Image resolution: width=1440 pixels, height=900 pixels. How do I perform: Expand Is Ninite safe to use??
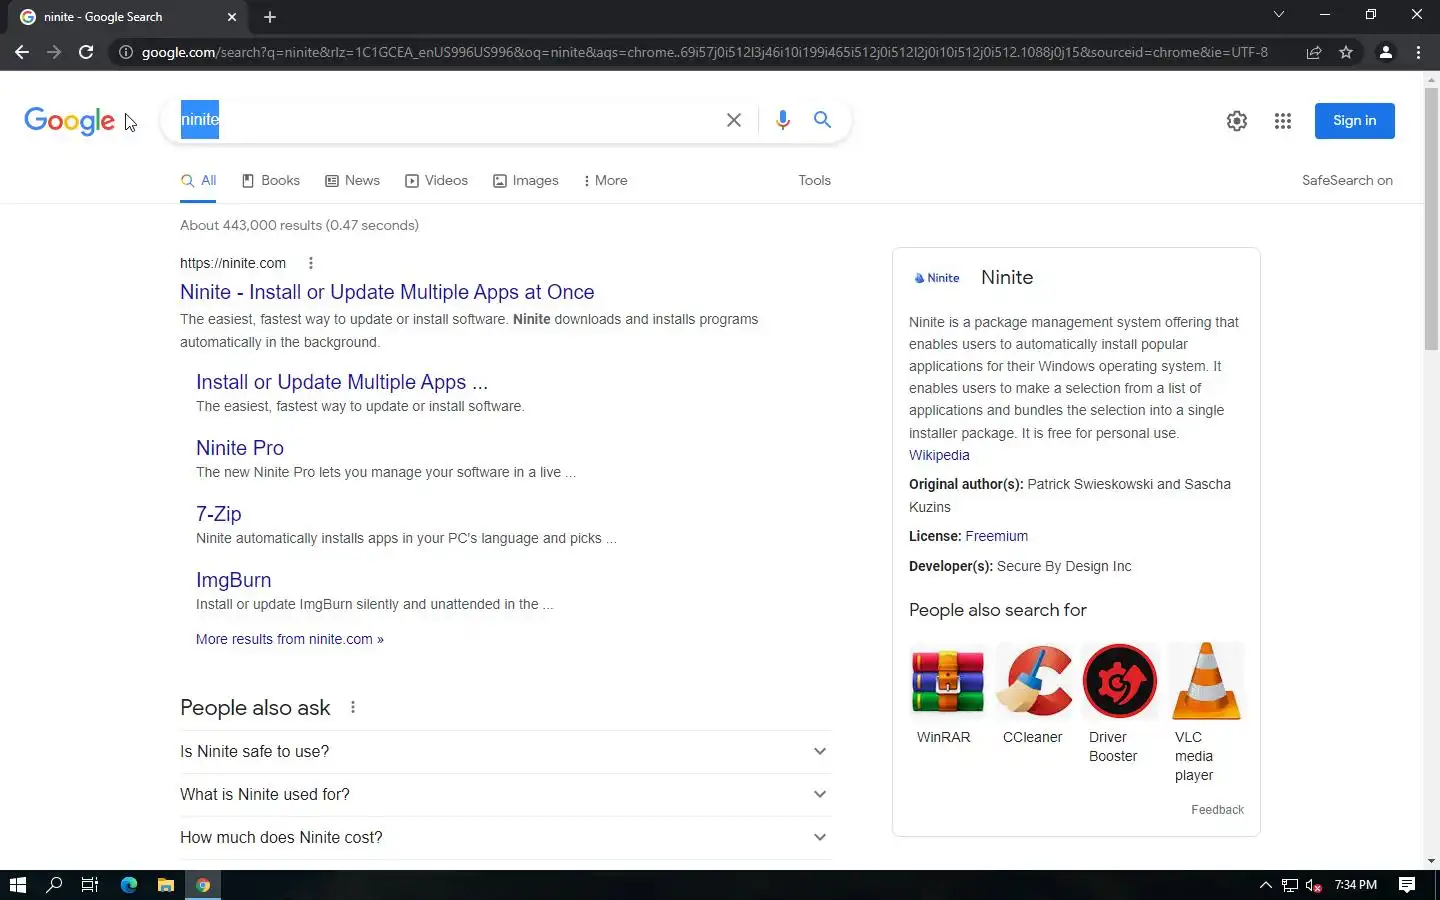(505, 752)
